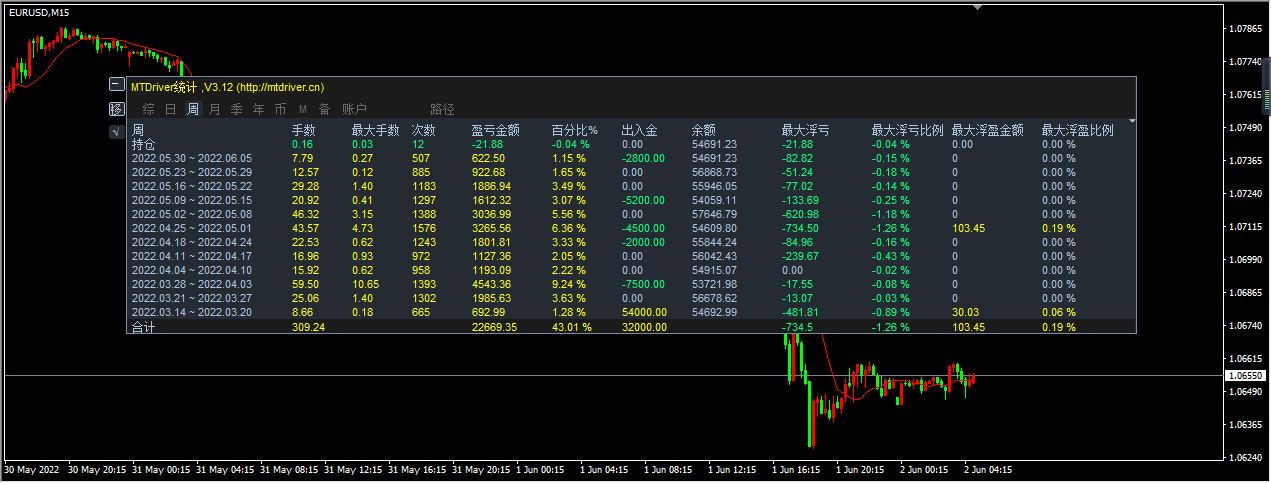Select the 周 weekly tab
Viewport: 1271px width, 483px height.
click(x=192, y=109)
